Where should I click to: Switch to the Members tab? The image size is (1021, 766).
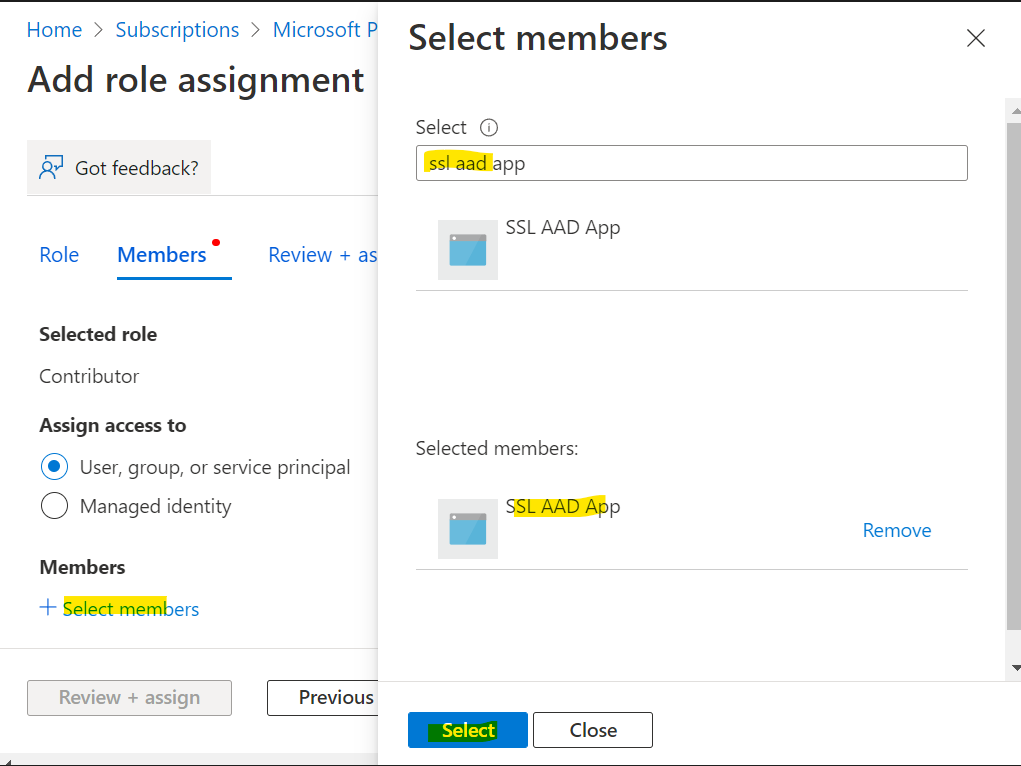click(161, 255)
